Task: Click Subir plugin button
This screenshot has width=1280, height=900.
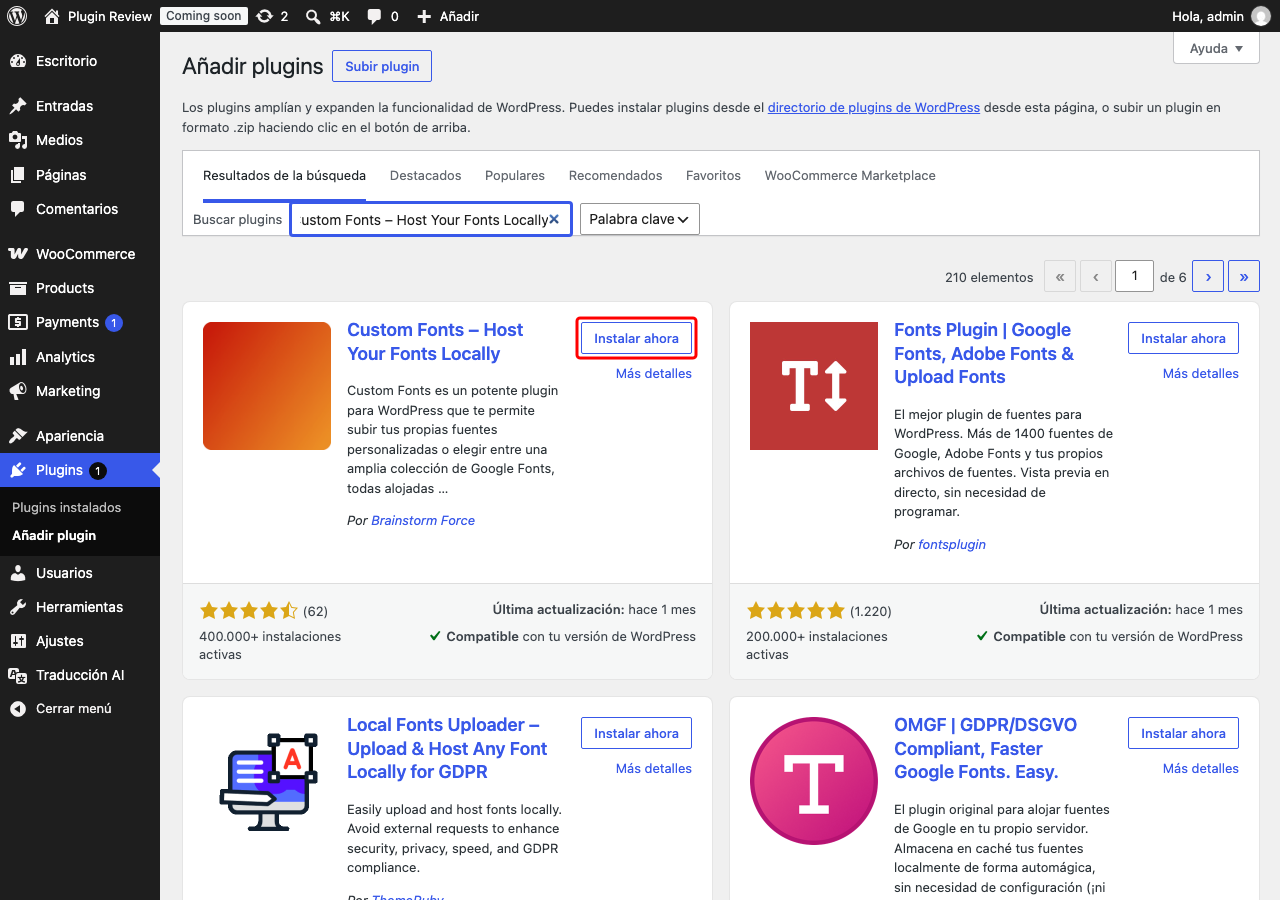Action: tap(382, 66)
